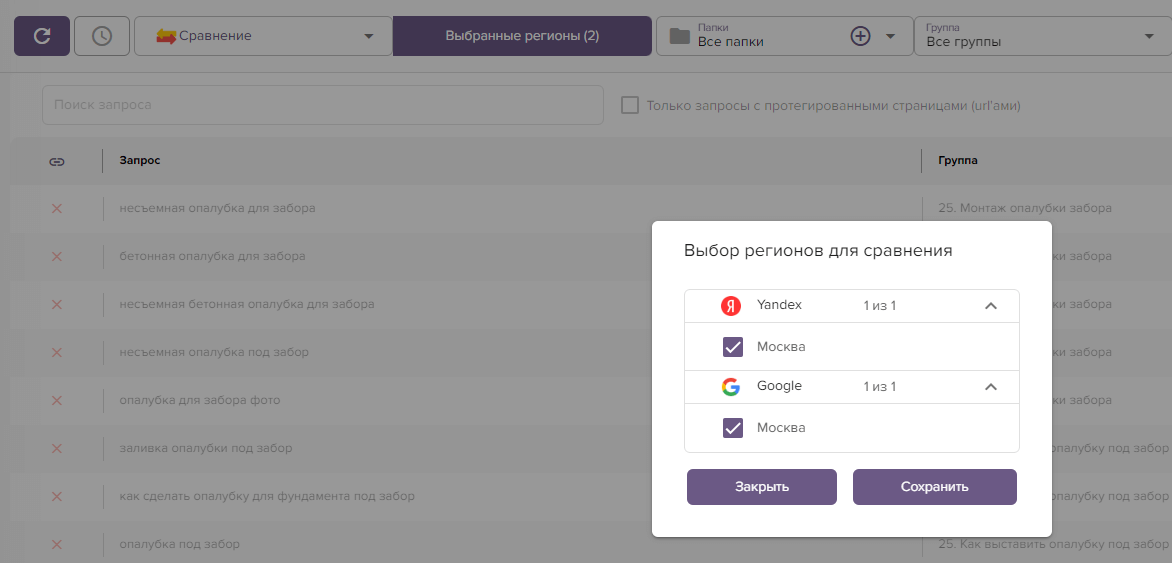Select query несъемная опалубка для забора

tap(218, 209)
